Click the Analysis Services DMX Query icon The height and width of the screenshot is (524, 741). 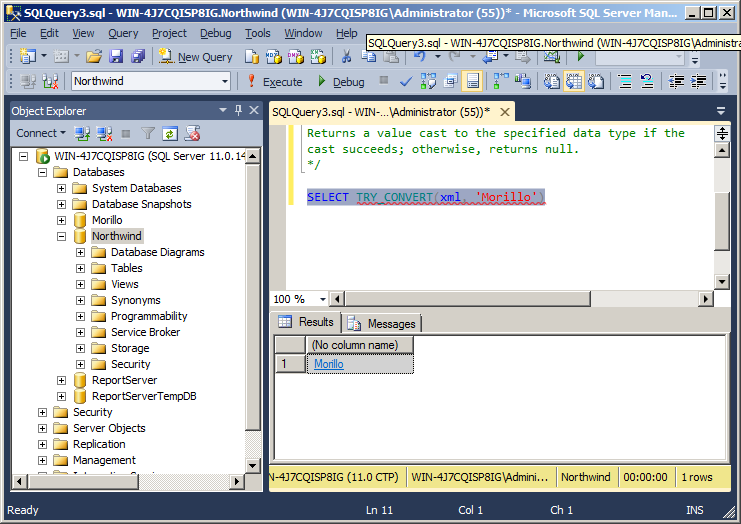click(296, 57)
